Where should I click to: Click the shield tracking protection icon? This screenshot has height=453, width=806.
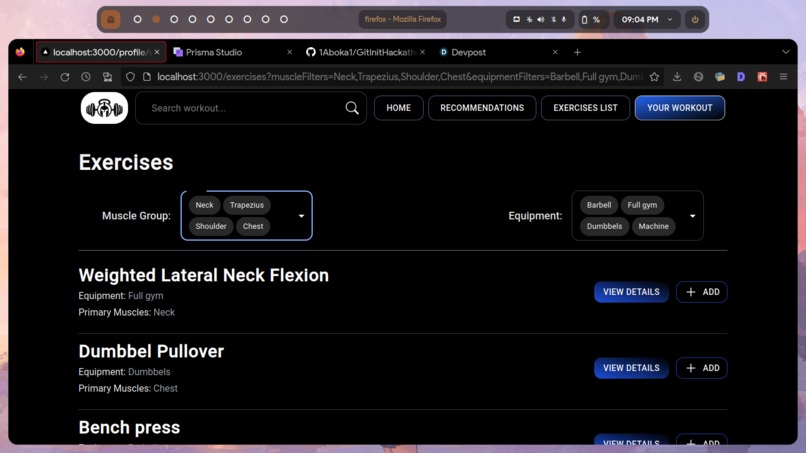coord(130,77)
